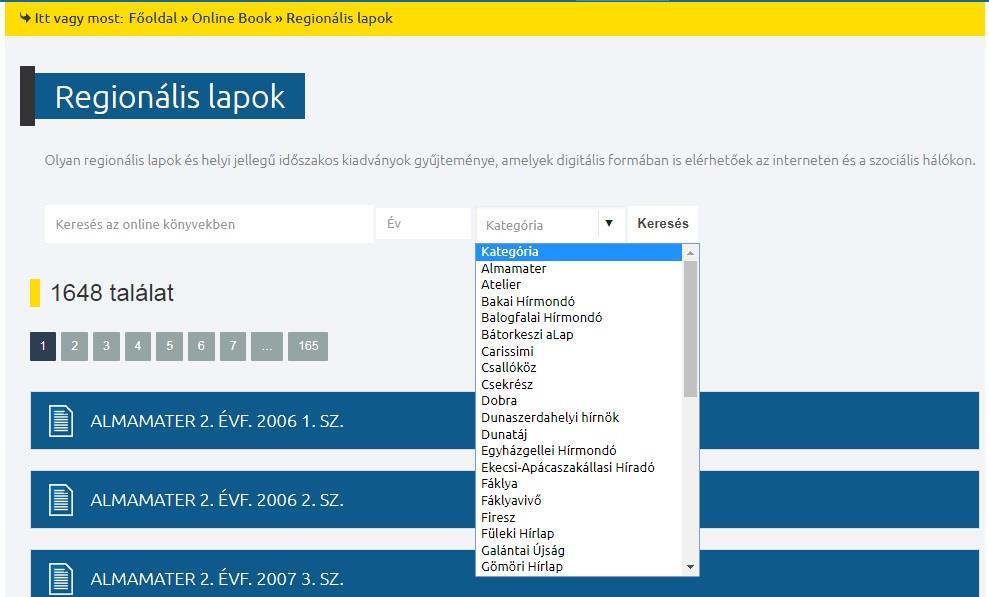The height and width of the screenshot is (597, 989).
Task: Click the '1648 találat' results count
Action: point(112,293)
